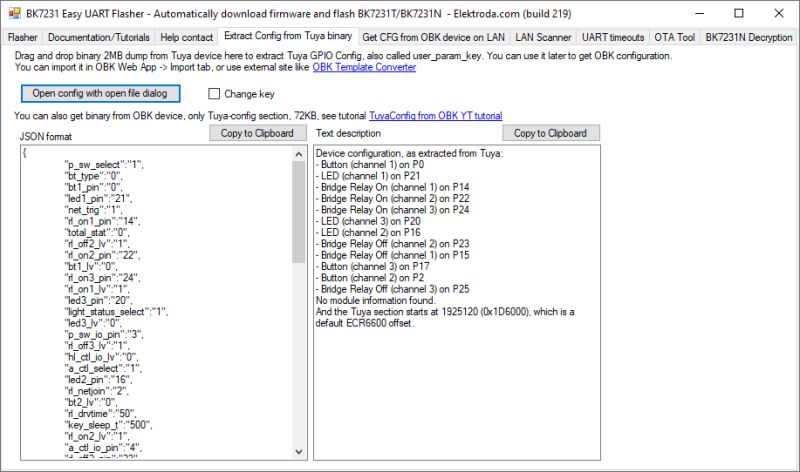Screen dimensions: 800x472
Task: Click 'Button (channel 3) on P17' line
Action: coord(372,266)
